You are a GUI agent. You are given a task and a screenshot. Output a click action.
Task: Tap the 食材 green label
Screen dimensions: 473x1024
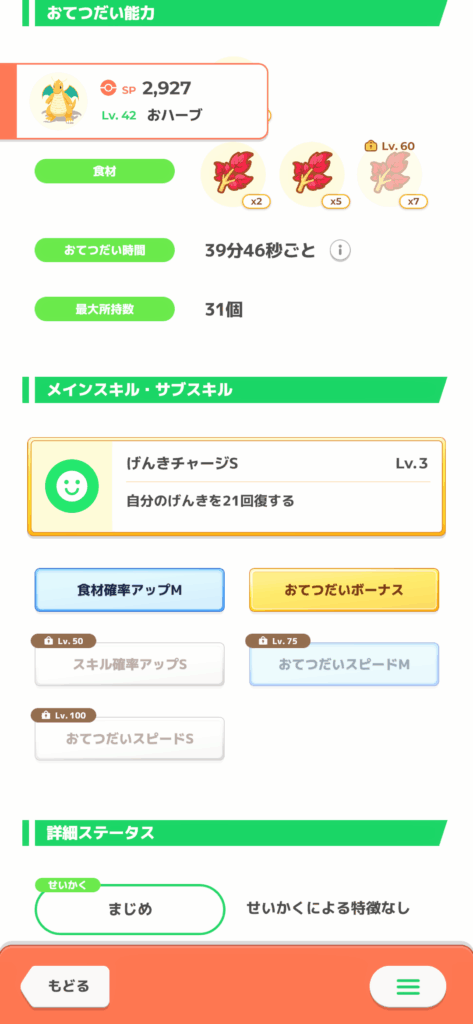[x=105, y=170]
